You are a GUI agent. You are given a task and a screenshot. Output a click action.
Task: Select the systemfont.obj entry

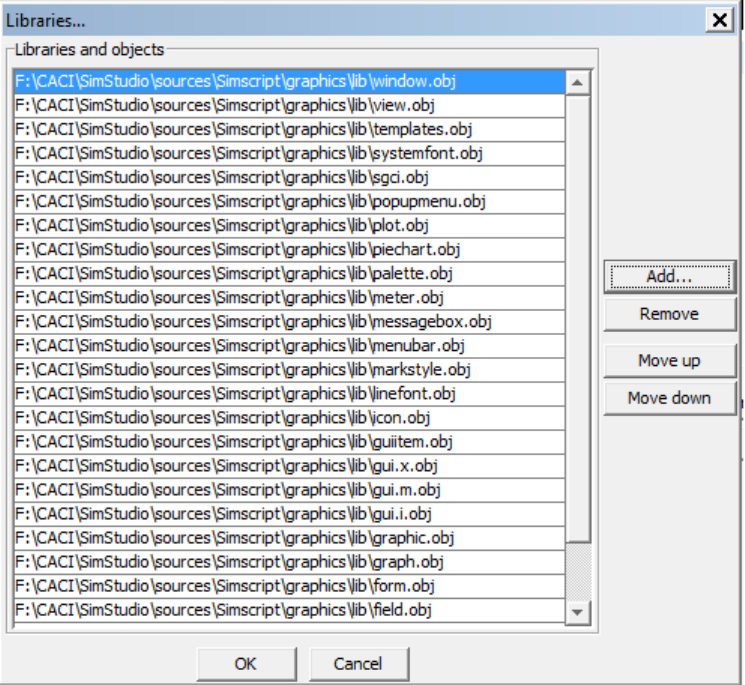(x=289, y=154)
